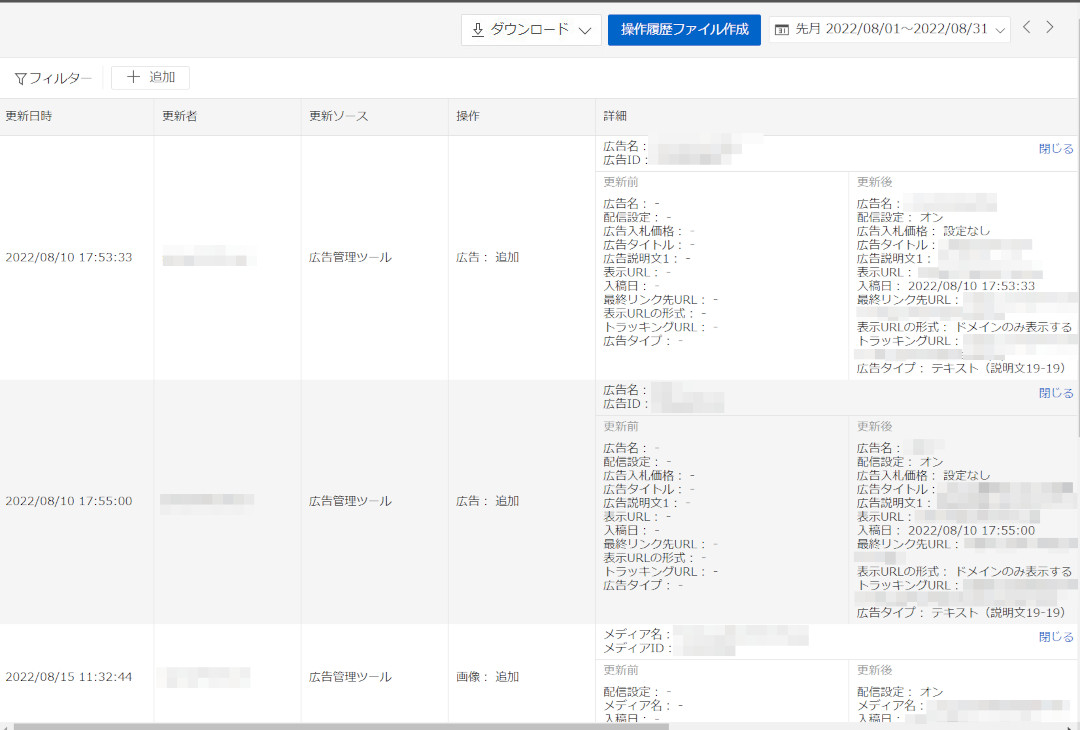1080x730 pixels.
Task: Go to previous period with left arrow
Action: click(x=1026, y=28)
